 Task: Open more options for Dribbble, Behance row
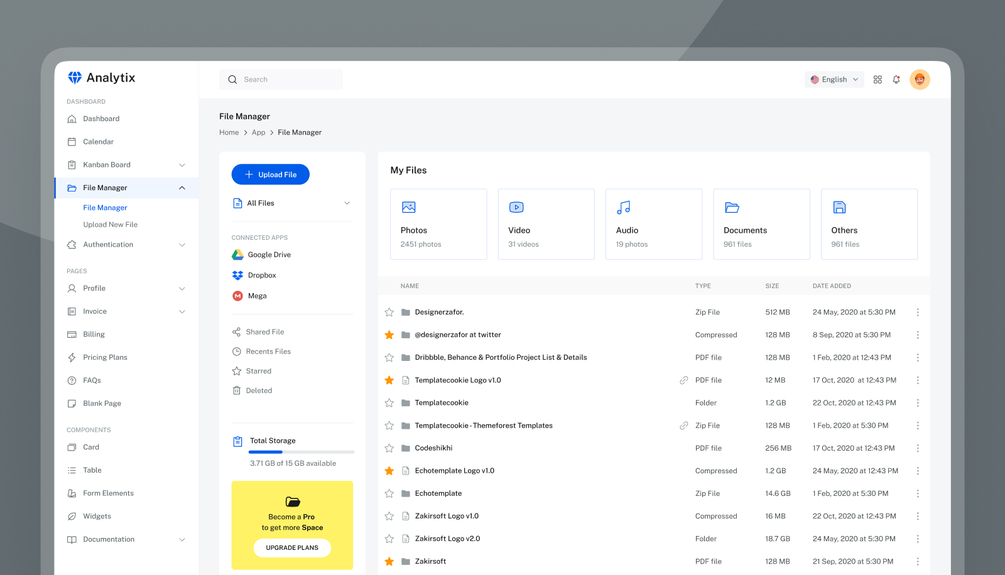pyautogui.click(x=918, y=358)
